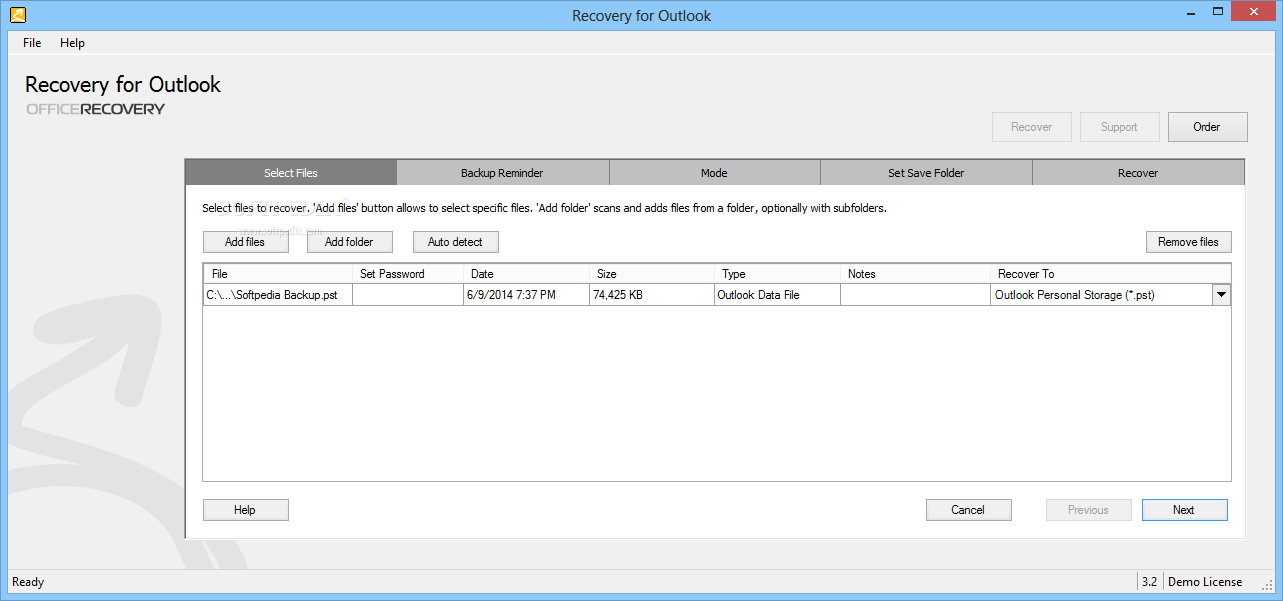Cancel the recovery wizard
This screenshot has width=1283, height=601.
pyautogui.click(x=968, y=510)
